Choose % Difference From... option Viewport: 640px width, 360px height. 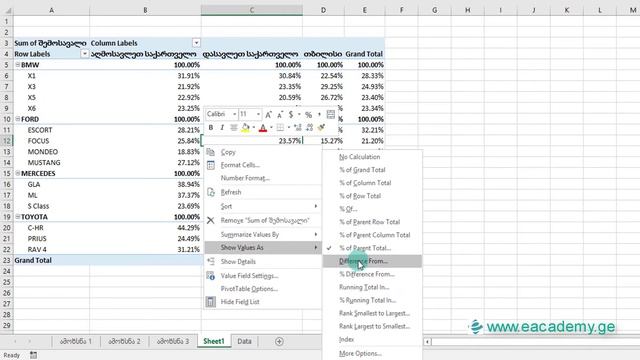pos(372,274)
